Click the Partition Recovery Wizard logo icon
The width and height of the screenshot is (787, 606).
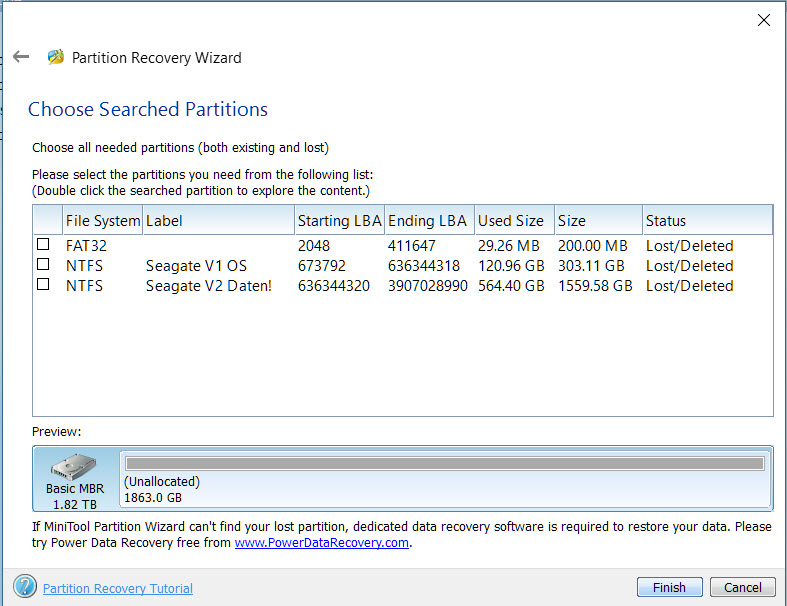pos(56,57)
